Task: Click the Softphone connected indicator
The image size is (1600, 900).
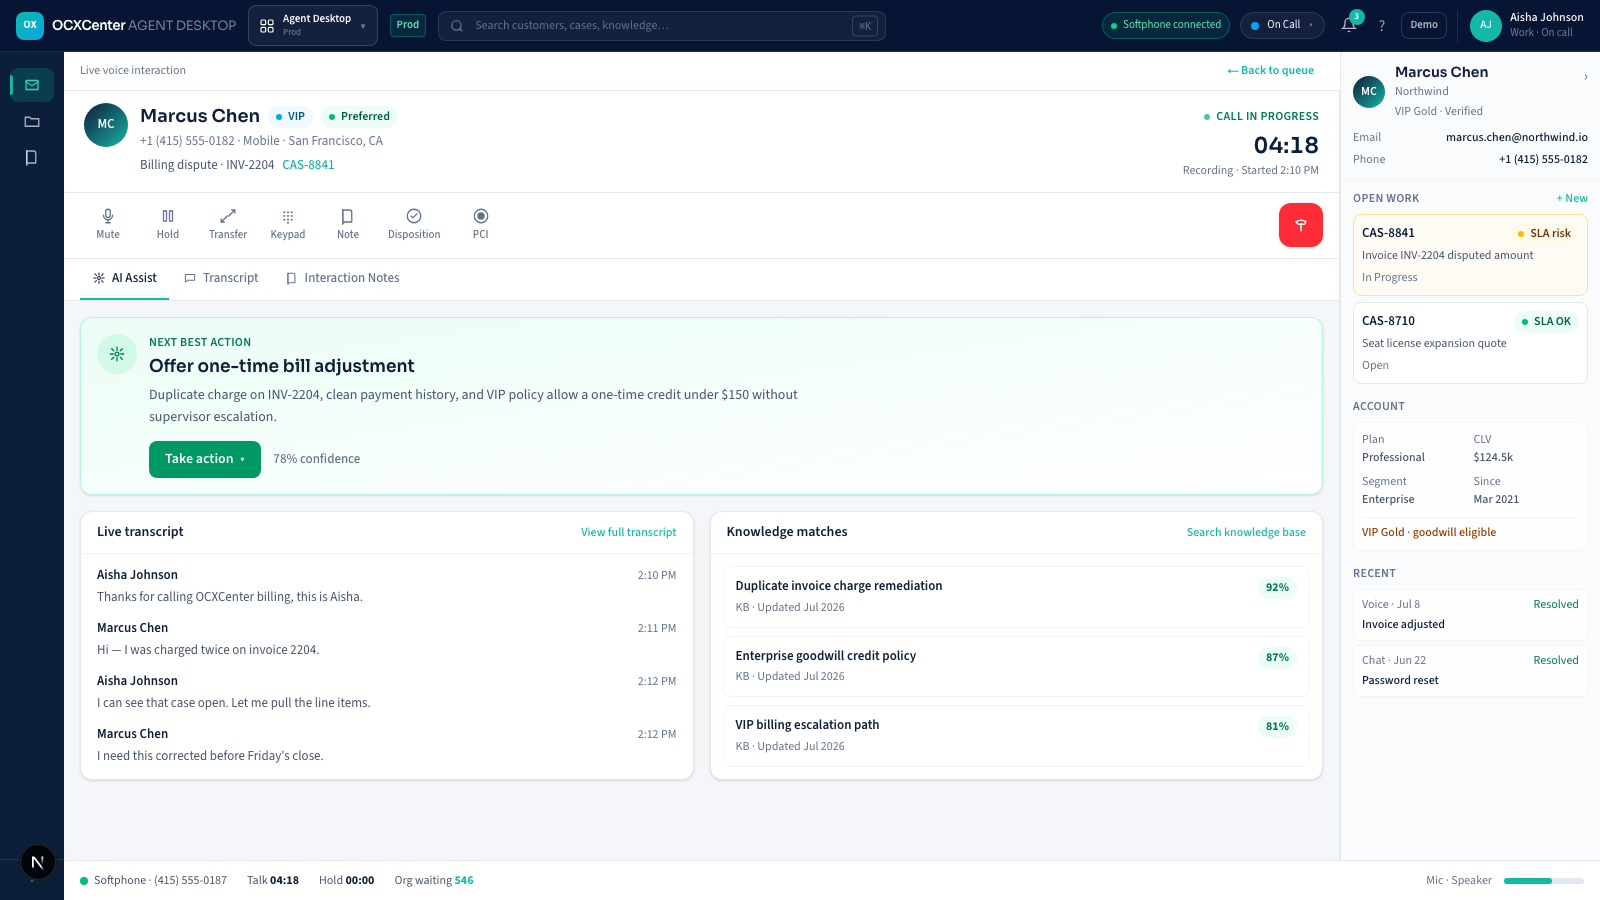Action: point(1166,25)
